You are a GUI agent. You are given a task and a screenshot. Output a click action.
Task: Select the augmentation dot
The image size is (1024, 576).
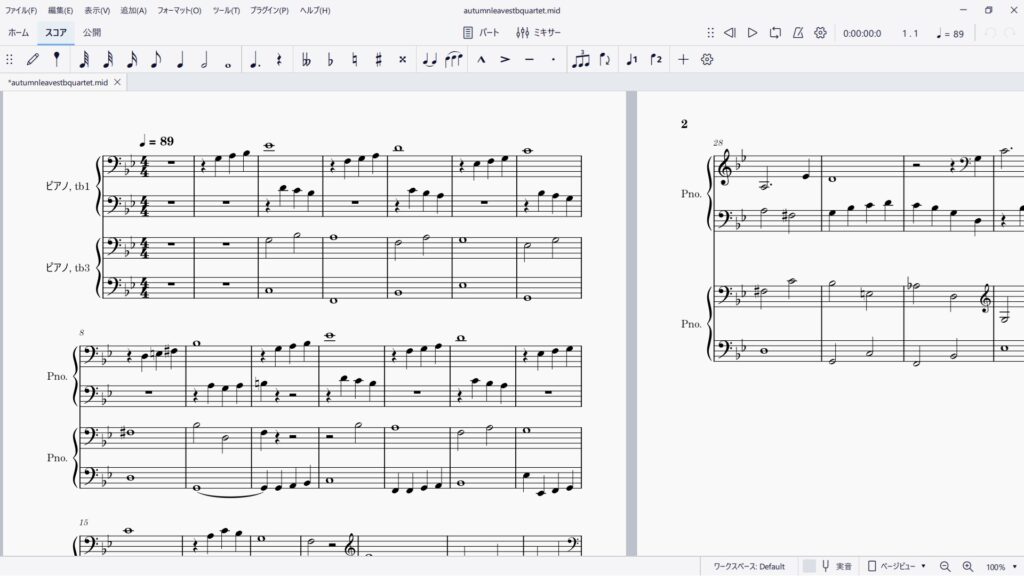[x=255, y=60]
